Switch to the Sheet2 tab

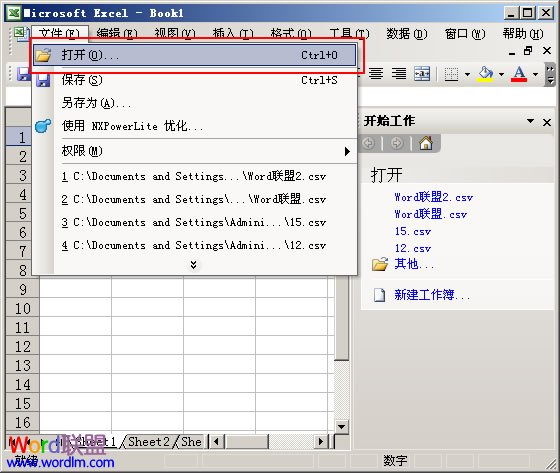coord(149,442)
